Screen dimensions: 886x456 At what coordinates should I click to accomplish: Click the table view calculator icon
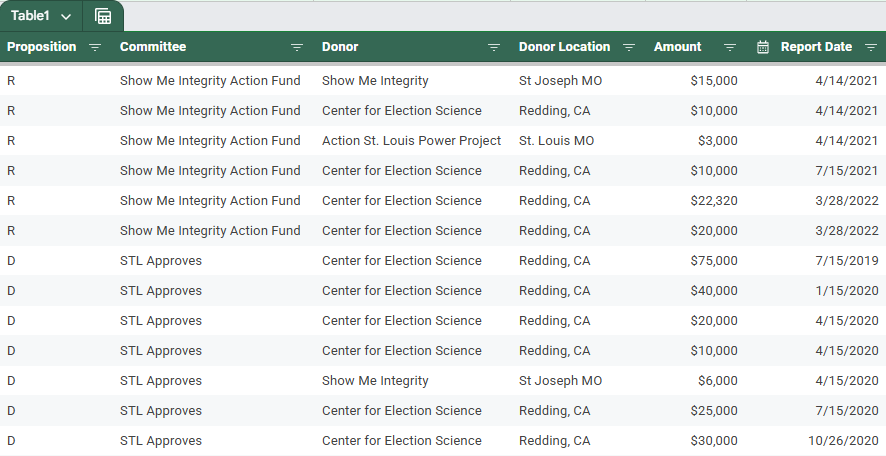[103, 16]
